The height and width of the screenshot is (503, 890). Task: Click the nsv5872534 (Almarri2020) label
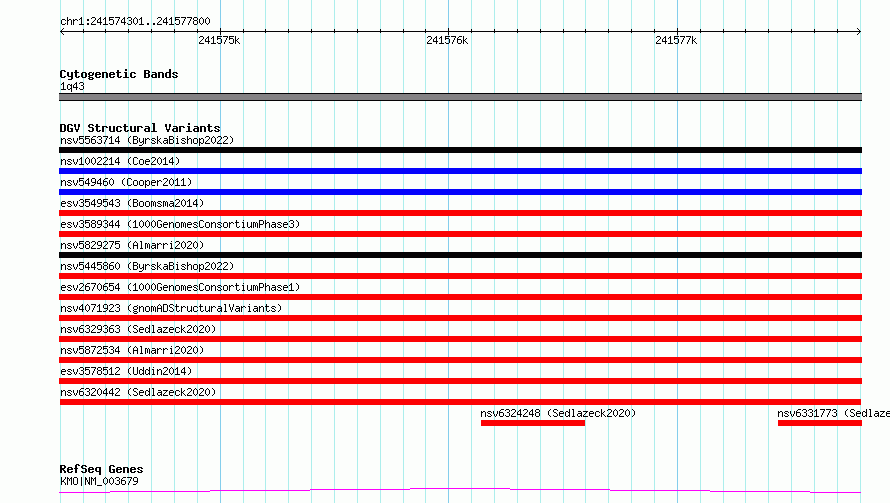(x=132, y=350)
